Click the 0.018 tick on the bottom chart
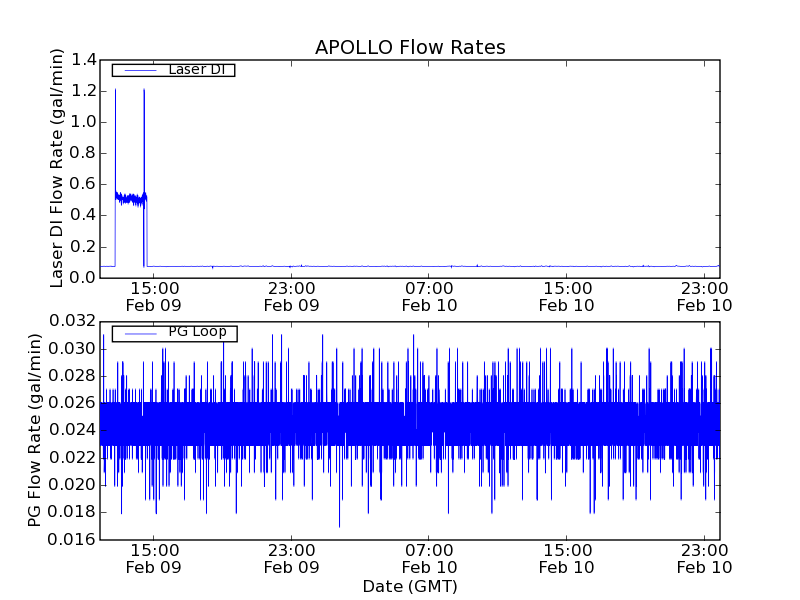Image resolution: width=800 pixels, height=600 pixels. pyautogui.click(x=72, y=512)
